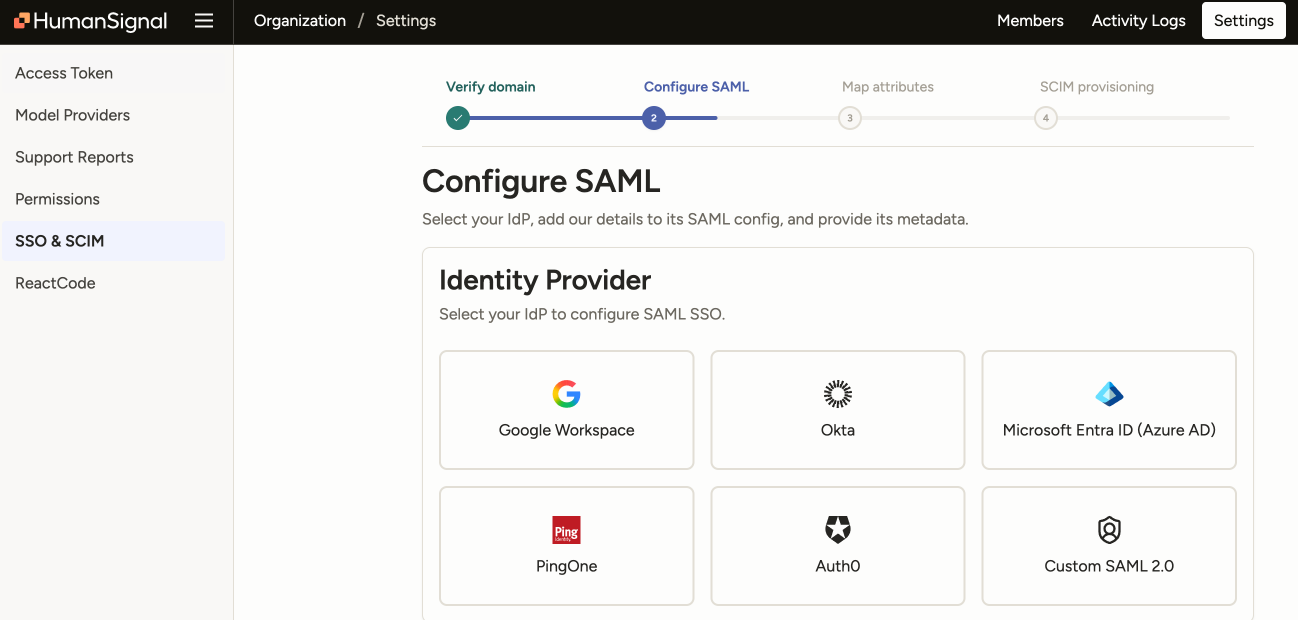Click the Custom SAML 2.0 shield icon
Viewport: 1298px width, 620px height.
point(1109,530)
